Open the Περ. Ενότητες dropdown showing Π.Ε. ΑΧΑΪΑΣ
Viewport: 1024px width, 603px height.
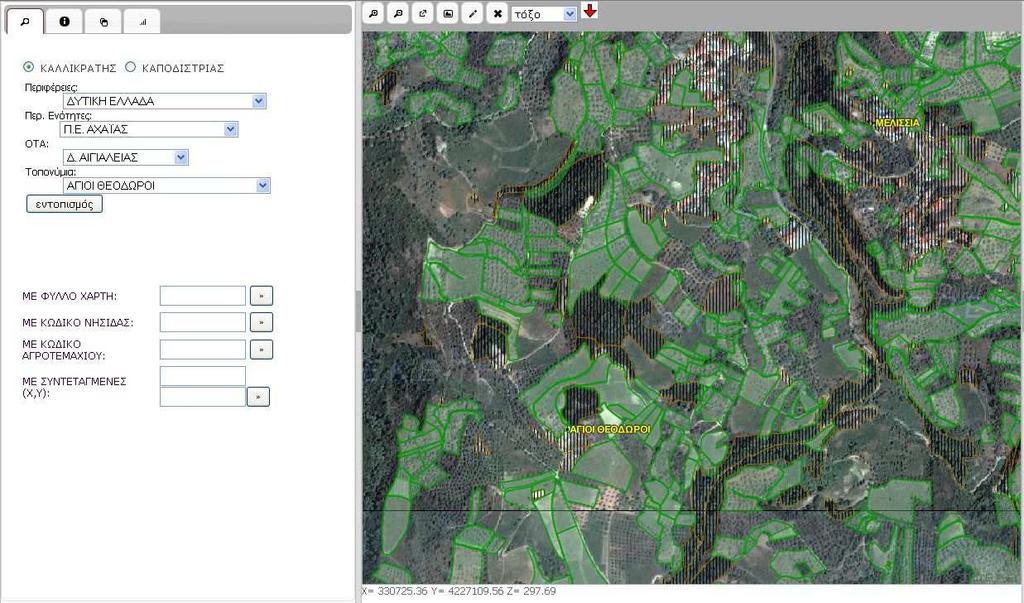point(149,129)
